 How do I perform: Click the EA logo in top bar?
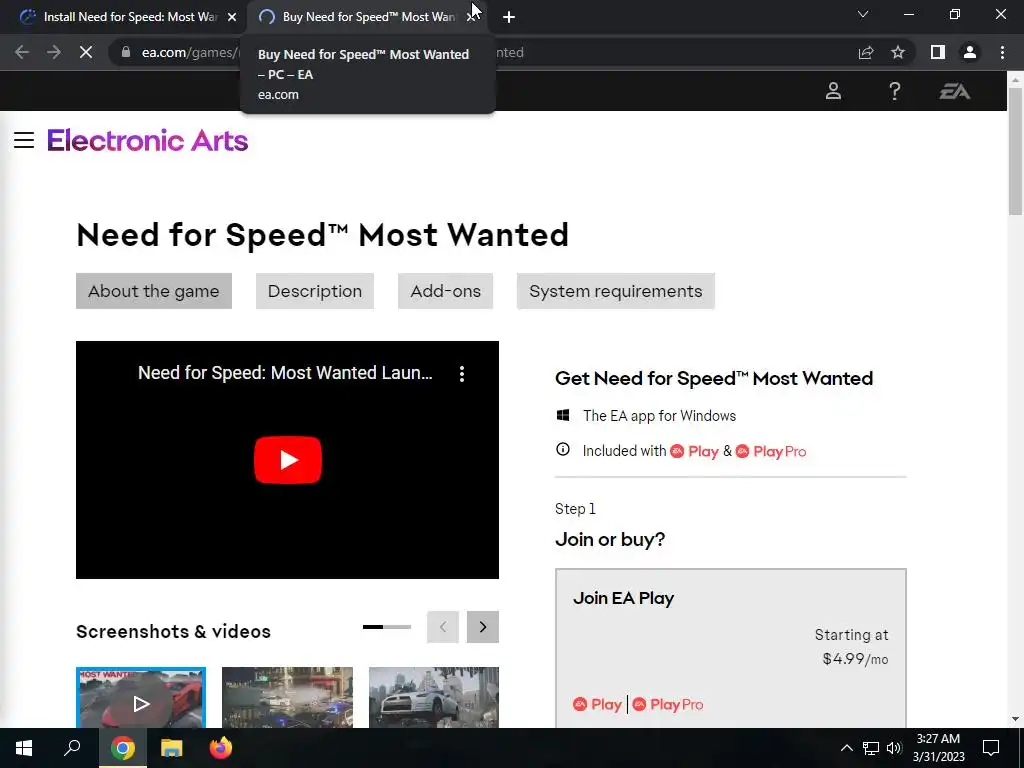954,91
